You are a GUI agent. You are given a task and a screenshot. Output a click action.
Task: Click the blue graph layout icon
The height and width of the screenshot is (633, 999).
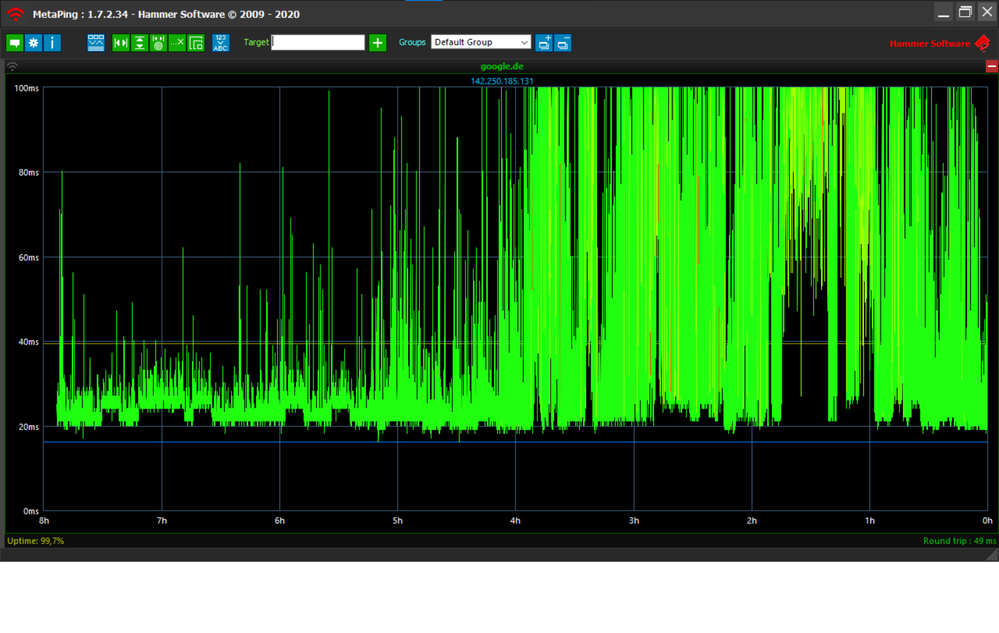(96, 43)
